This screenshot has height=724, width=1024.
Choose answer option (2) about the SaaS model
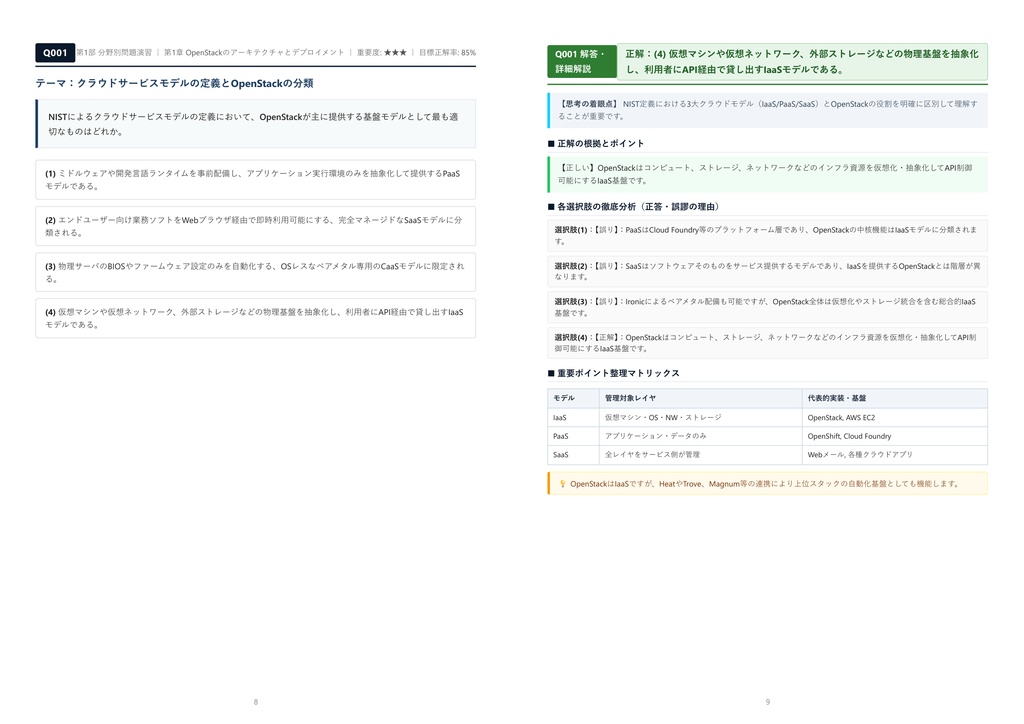[x=255, y=226]
